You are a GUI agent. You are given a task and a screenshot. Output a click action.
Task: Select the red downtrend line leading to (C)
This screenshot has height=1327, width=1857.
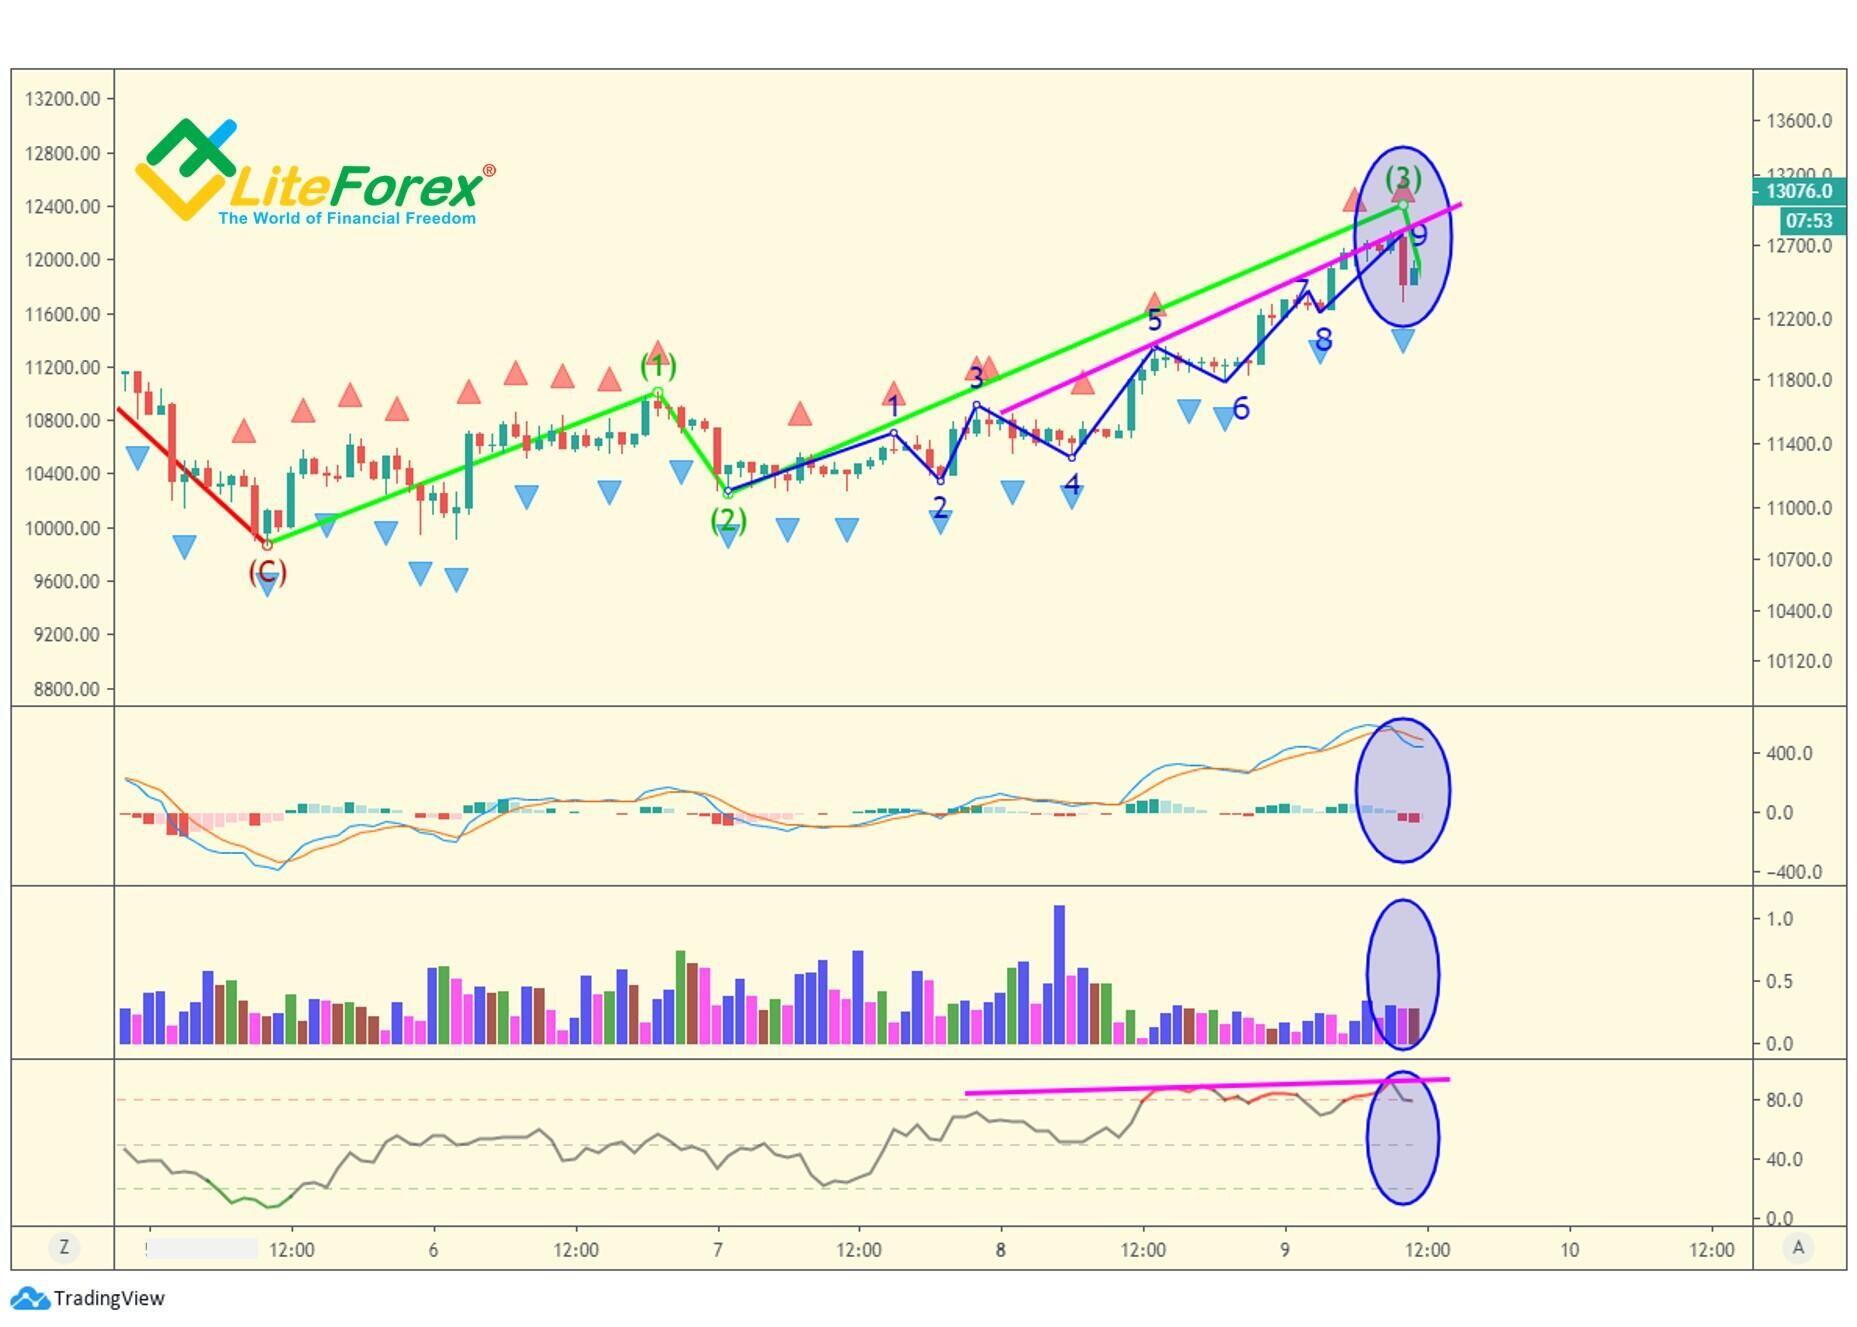coord(192,476)
